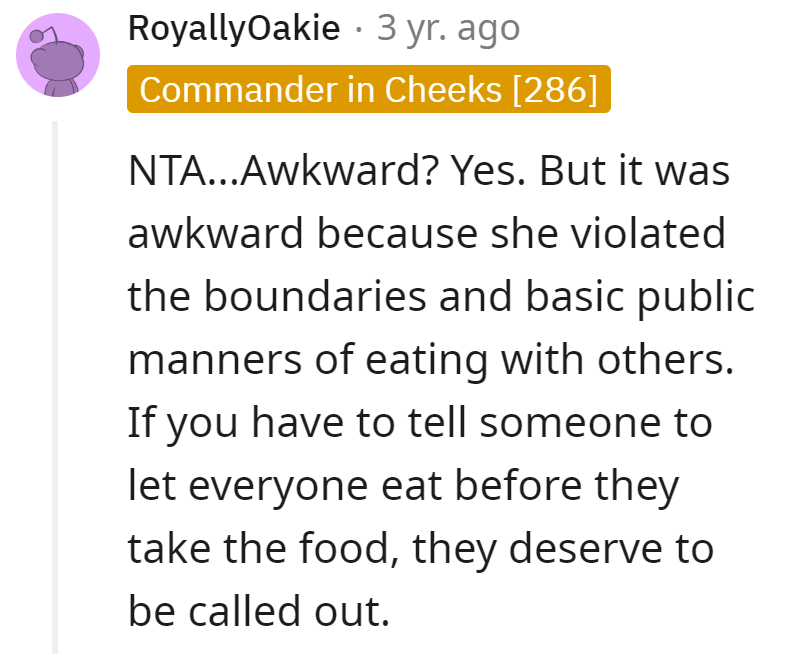Select the 'Commander in Cheeks [286]' flair
Viewport: 788px width, 654px height.
369,89
